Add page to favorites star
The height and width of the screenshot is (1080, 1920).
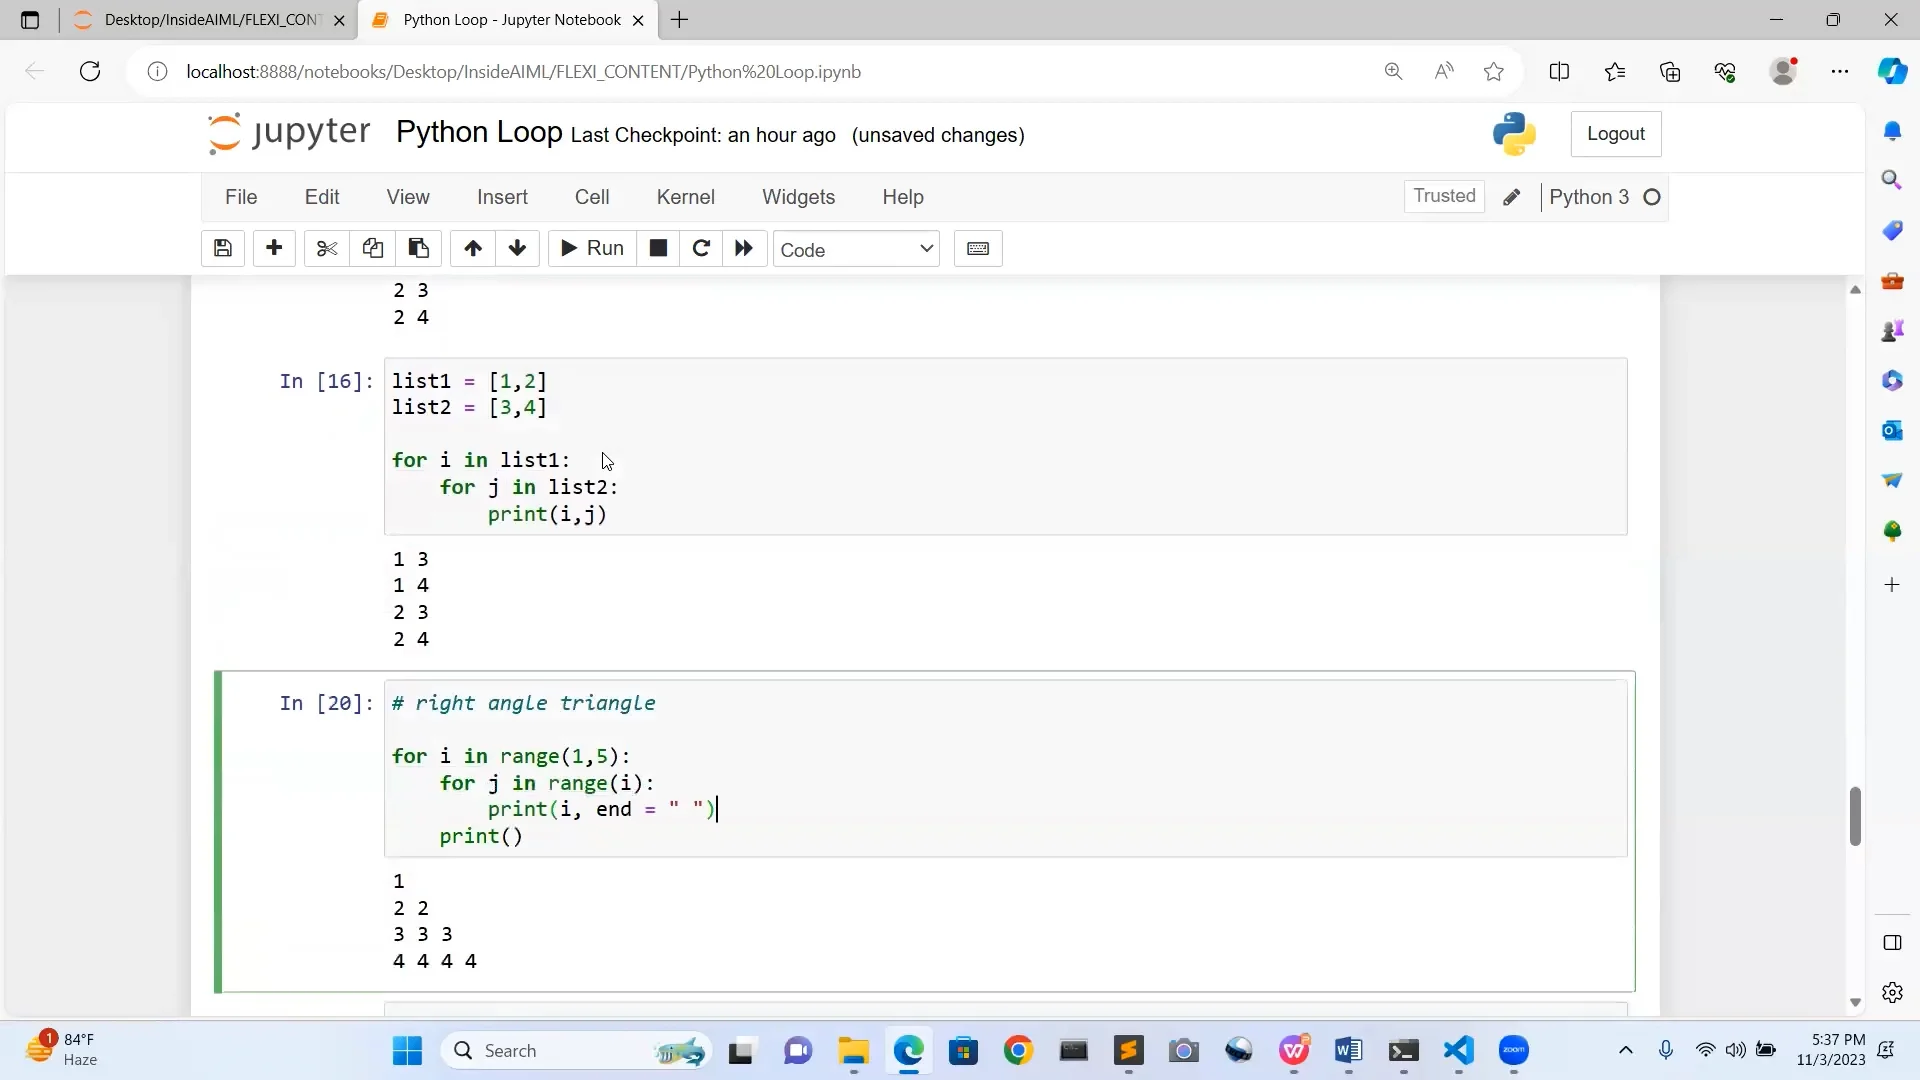coord(1494,71)
